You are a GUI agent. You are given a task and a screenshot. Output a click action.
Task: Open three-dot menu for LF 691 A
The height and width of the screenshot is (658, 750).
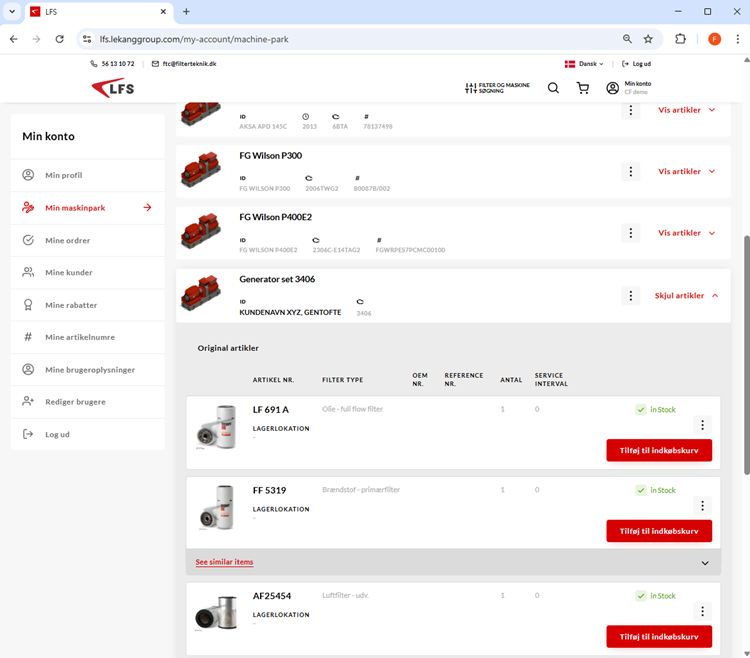702,425
